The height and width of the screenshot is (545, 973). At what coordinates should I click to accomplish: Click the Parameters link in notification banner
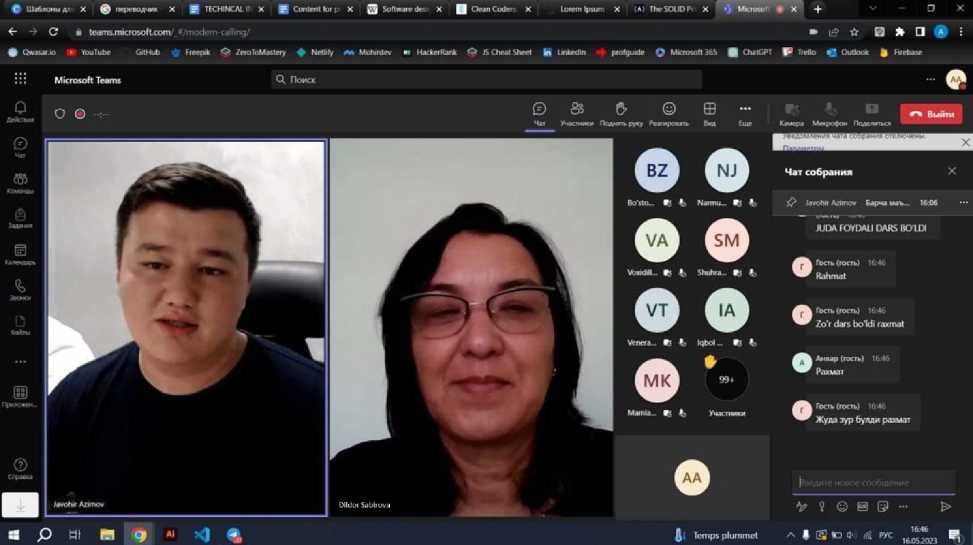(x=803, y=148)
